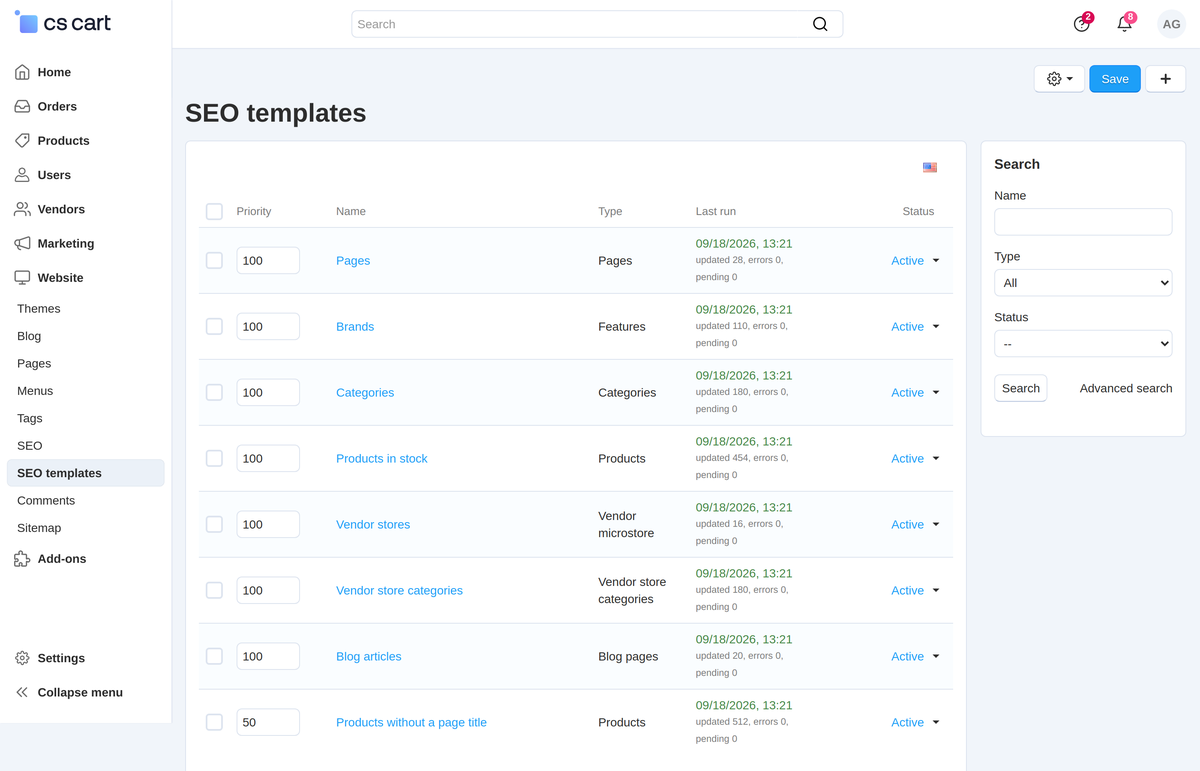Open the Status dropdown in search panel

tap(1083, 344)
